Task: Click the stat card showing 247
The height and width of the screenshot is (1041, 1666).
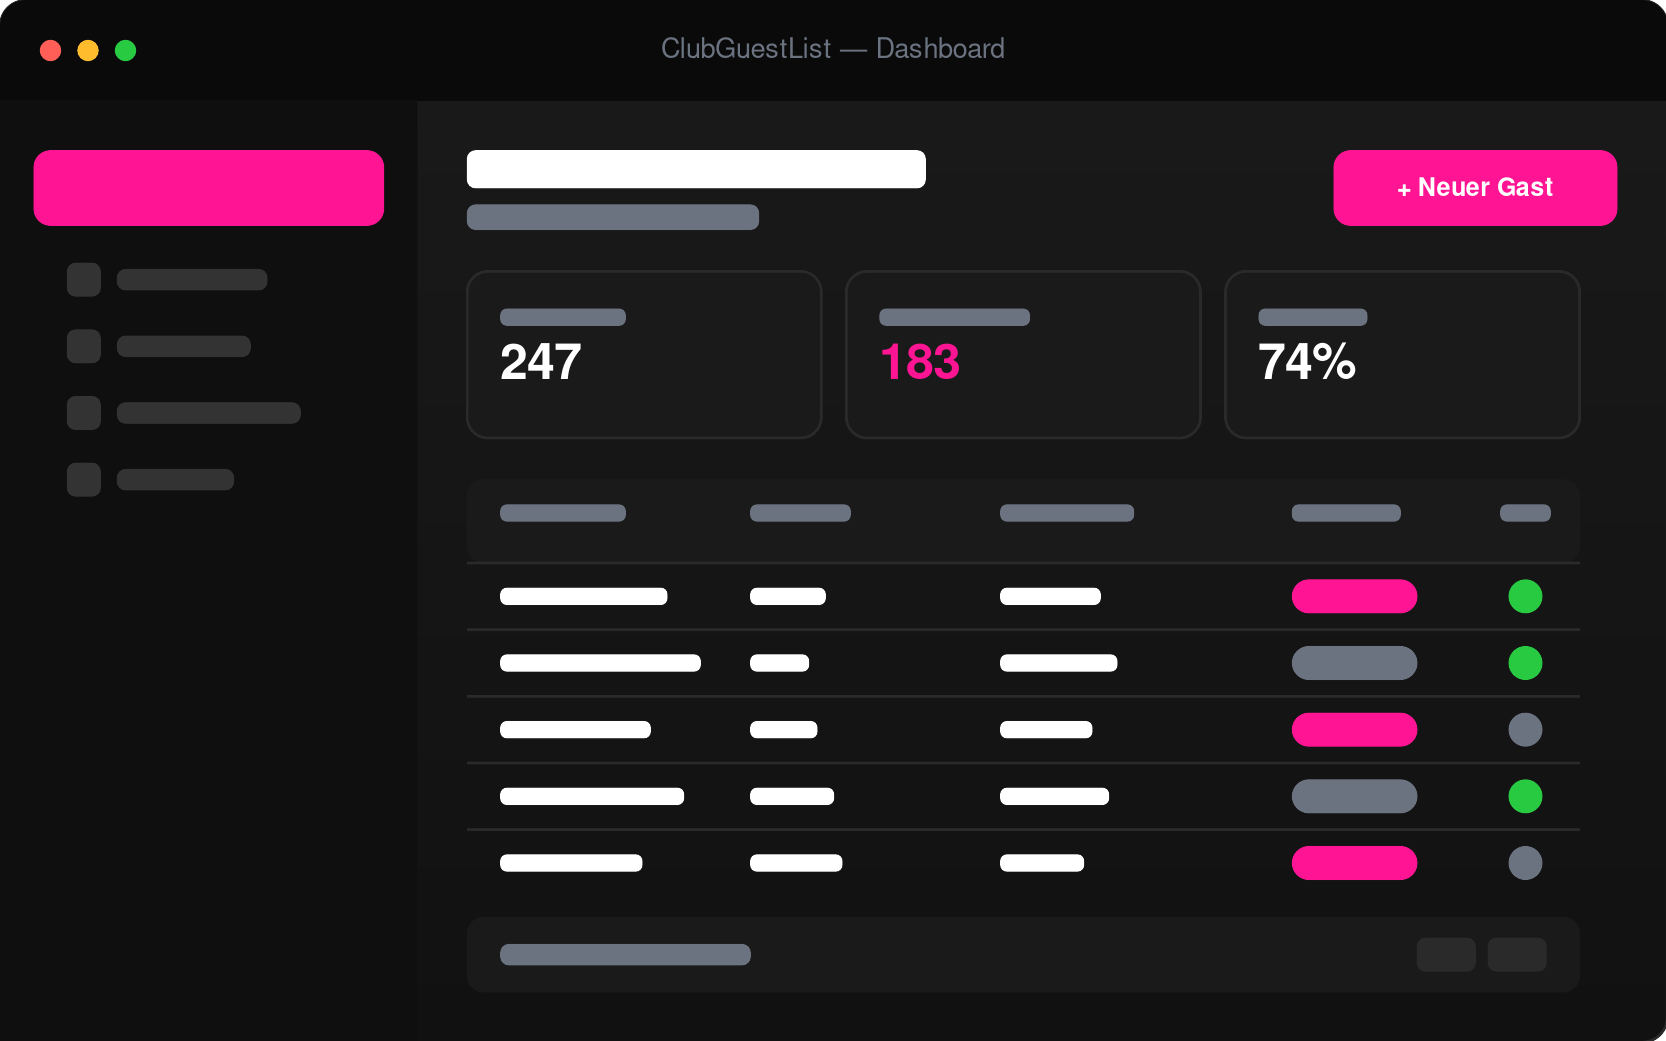Action: click(x=644, y=354)
